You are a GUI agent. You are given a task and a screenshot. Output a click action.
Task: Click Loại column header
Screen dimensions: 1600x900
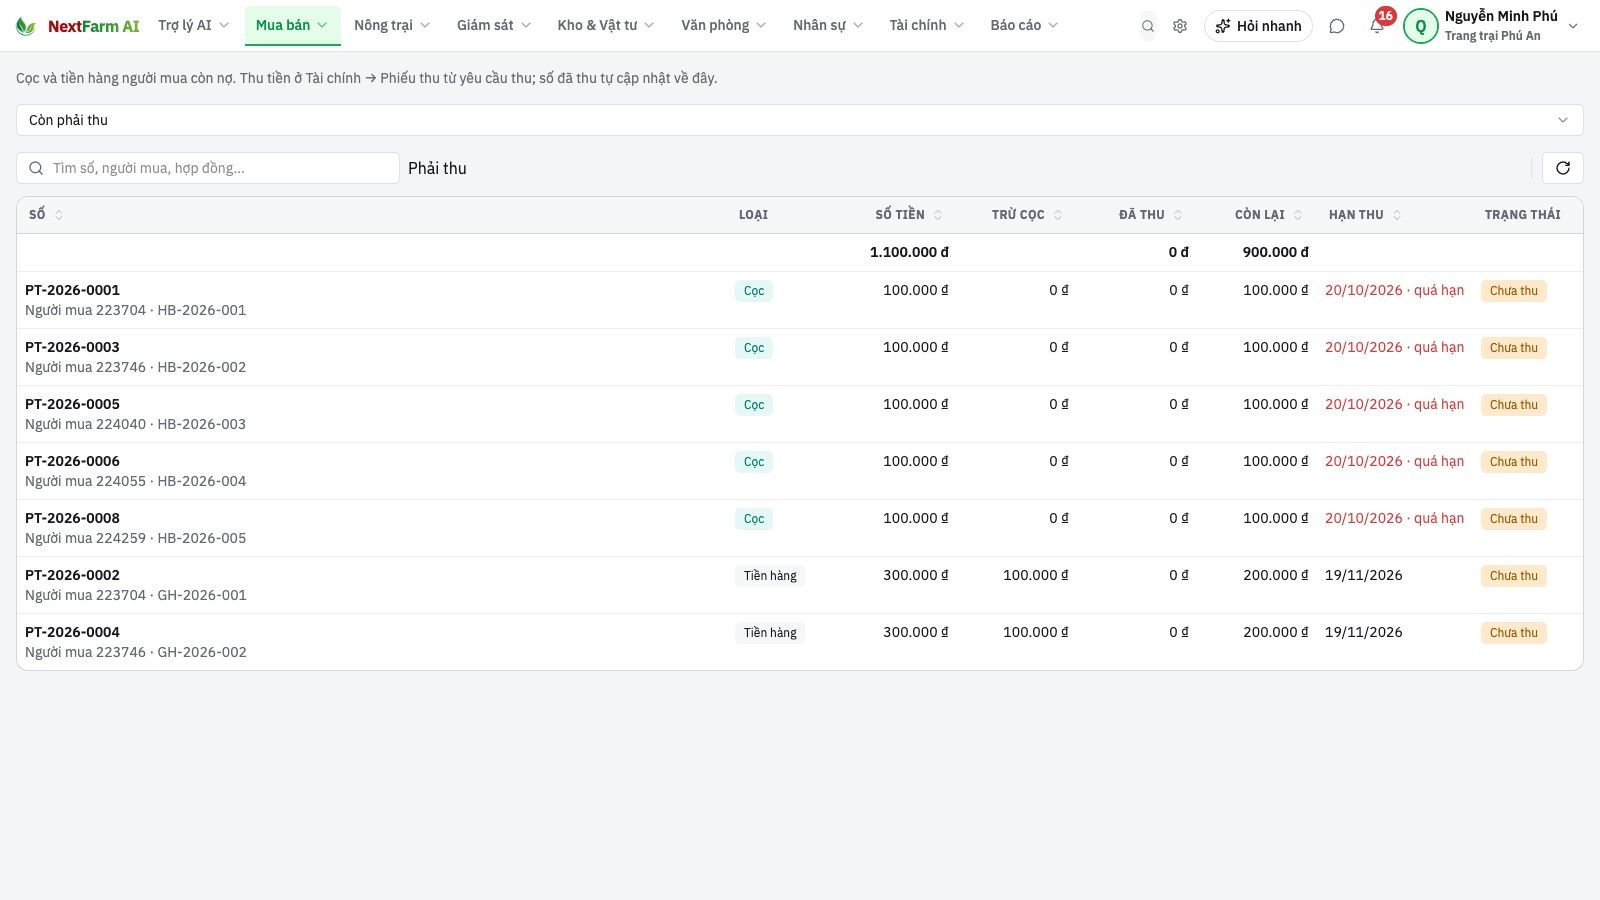click(x=753, y=215)
